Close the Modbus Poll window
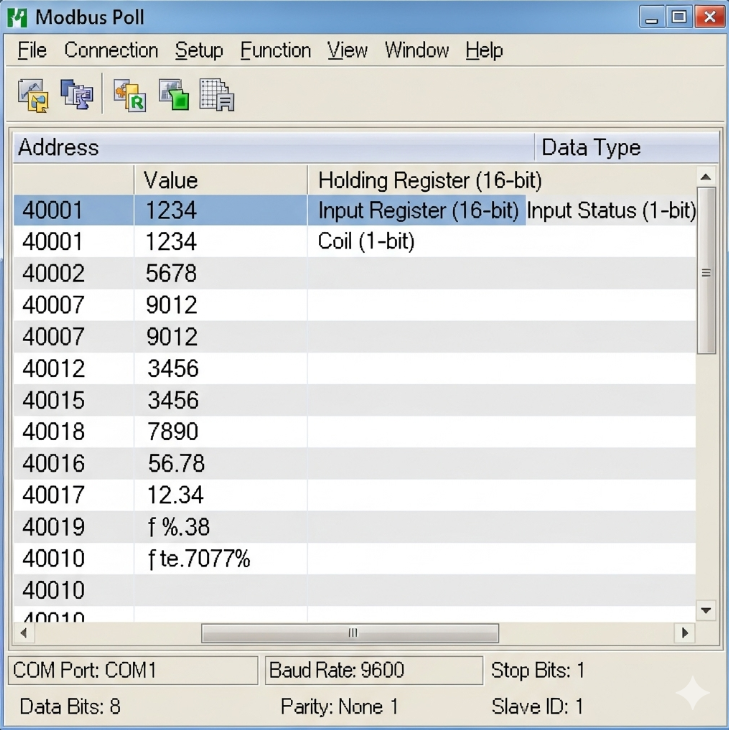The height and width of the screenshot is (730, 729). click(x=709, y=17)
